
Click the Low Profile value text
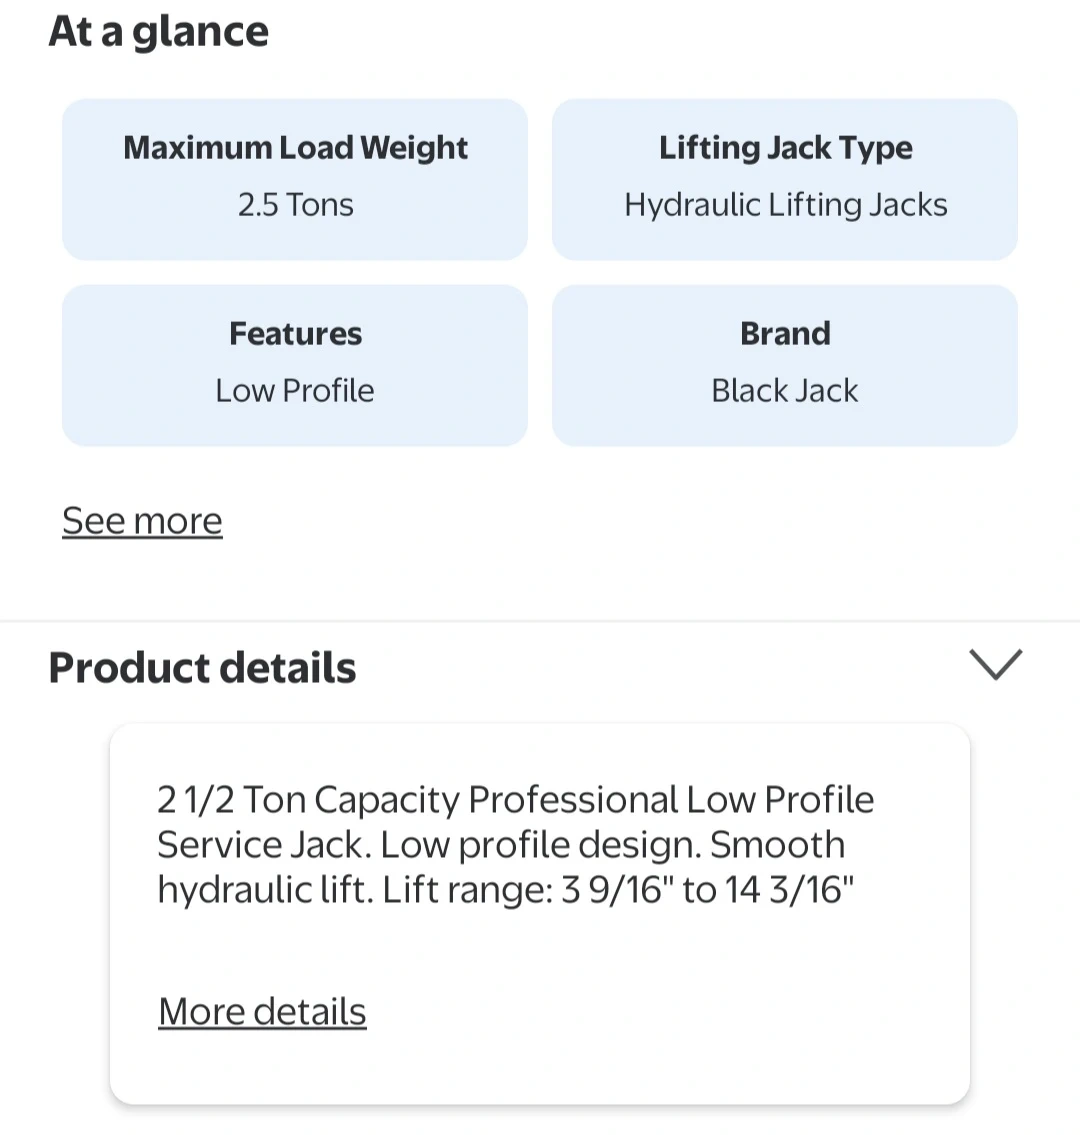point(295,391)
